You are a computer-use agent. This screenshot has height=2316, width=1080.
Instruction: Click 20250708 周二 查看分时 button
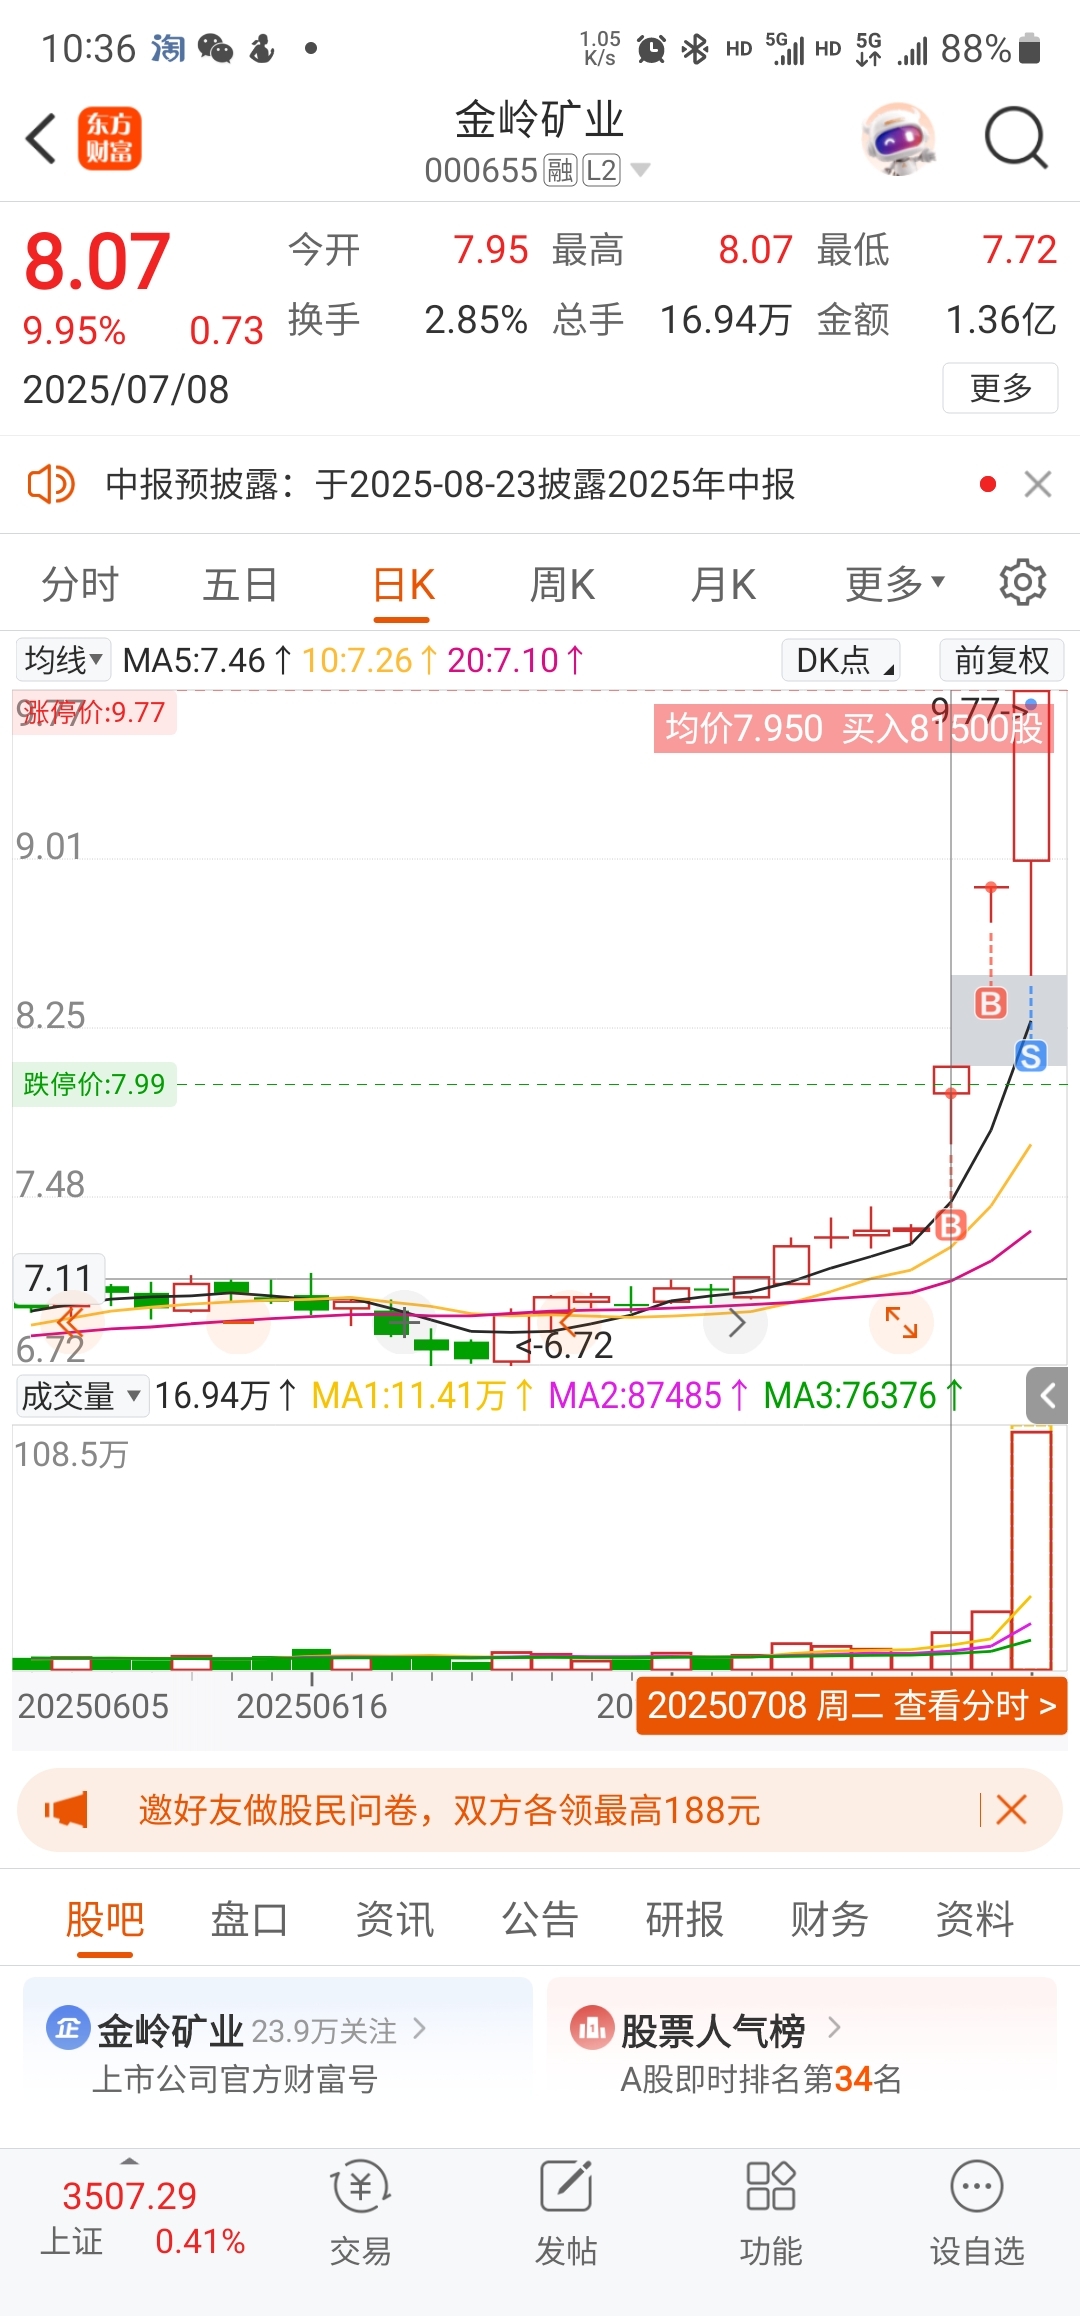click(851, 1706)
